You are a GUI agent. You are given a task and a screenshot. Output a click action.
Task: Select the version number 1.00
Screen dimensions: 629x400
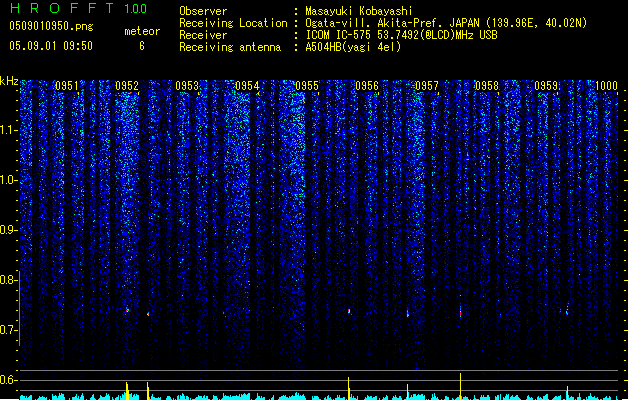pyautogui.click(x=136, y=8)
